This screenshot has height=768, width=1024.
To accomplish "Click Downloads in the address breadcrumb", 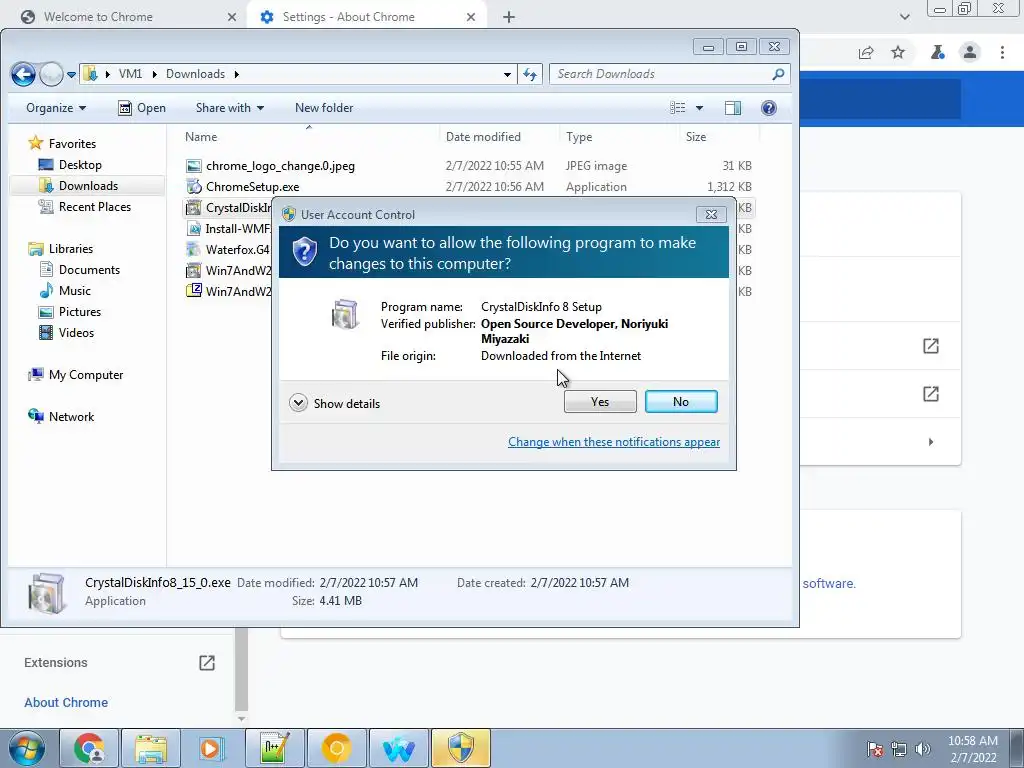I will (x=195, y=74).
